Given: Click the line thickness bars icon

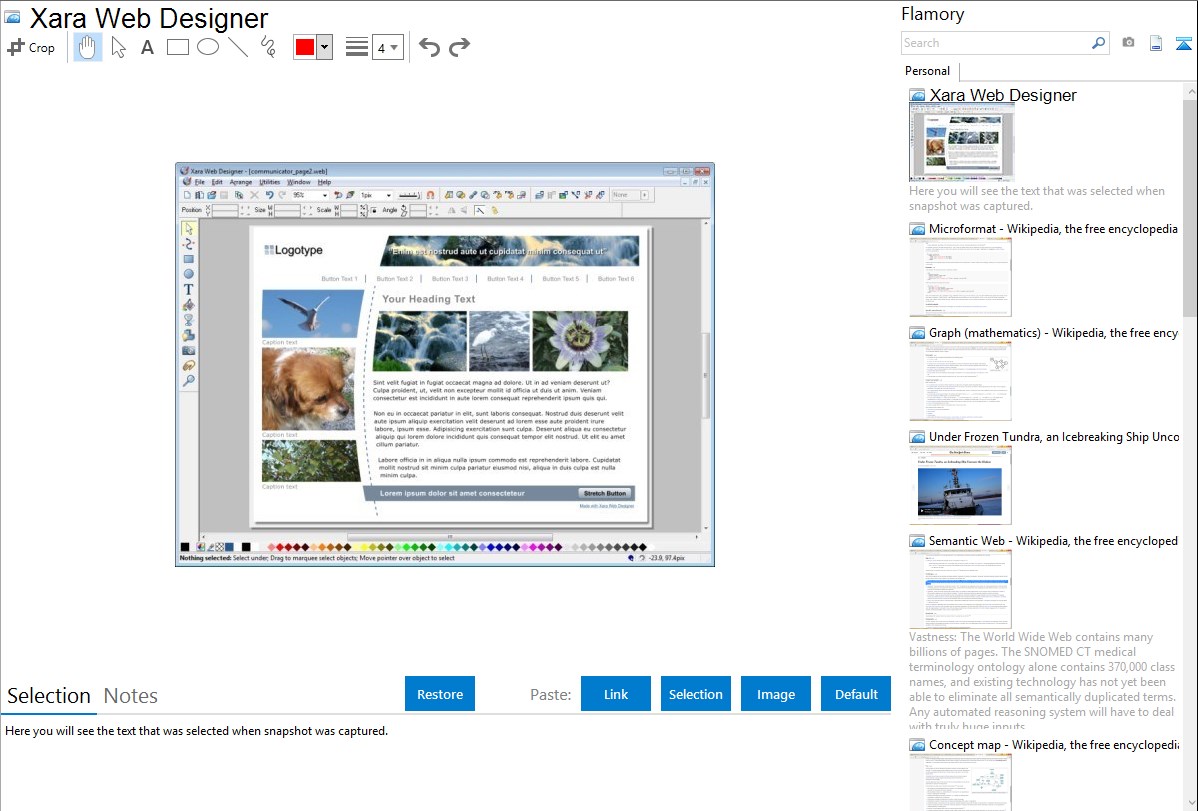Looking at the screenshot, I should pyautogui.click(x=357, y=47).
